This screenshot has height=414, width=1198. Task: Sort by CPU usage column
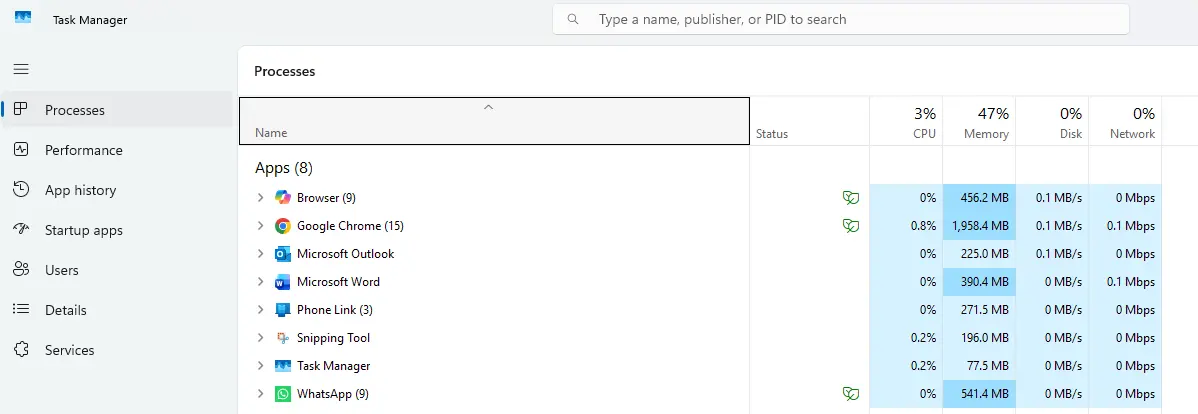(906, 121)
